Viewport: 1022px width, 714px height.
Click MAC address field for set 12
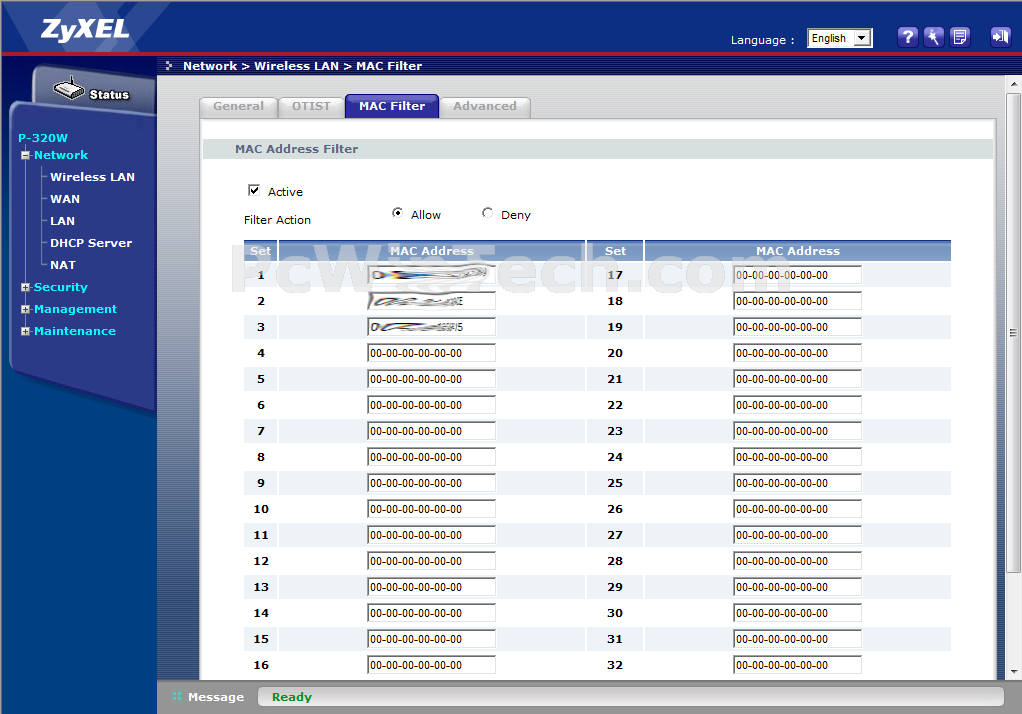pos(431,561)
